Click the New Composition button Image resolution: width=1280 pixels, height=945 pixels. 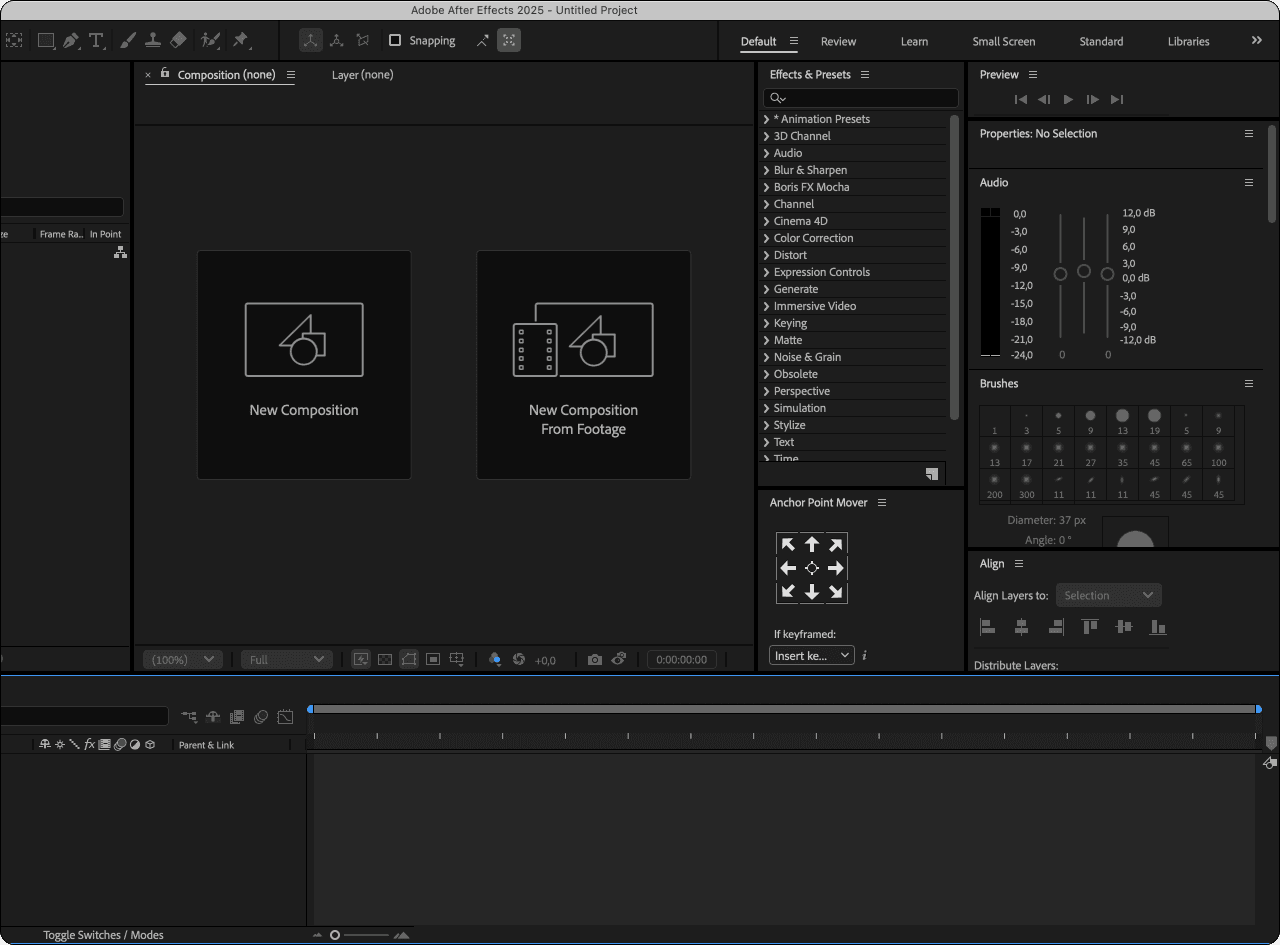pos(304,365)
